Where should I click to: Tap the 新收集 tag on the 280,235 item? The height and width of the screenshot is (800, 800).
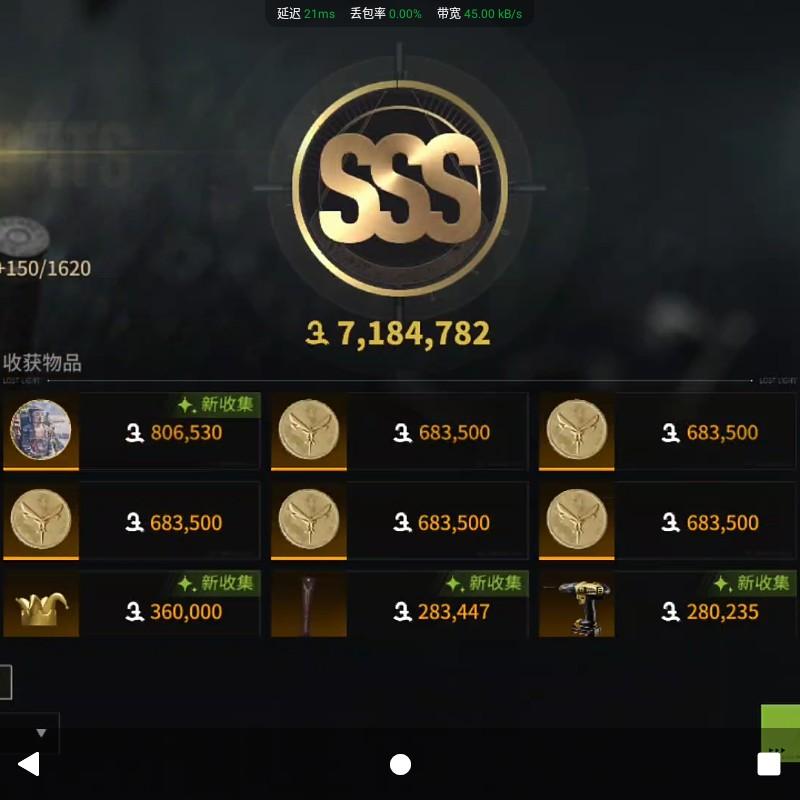[752, 583]
